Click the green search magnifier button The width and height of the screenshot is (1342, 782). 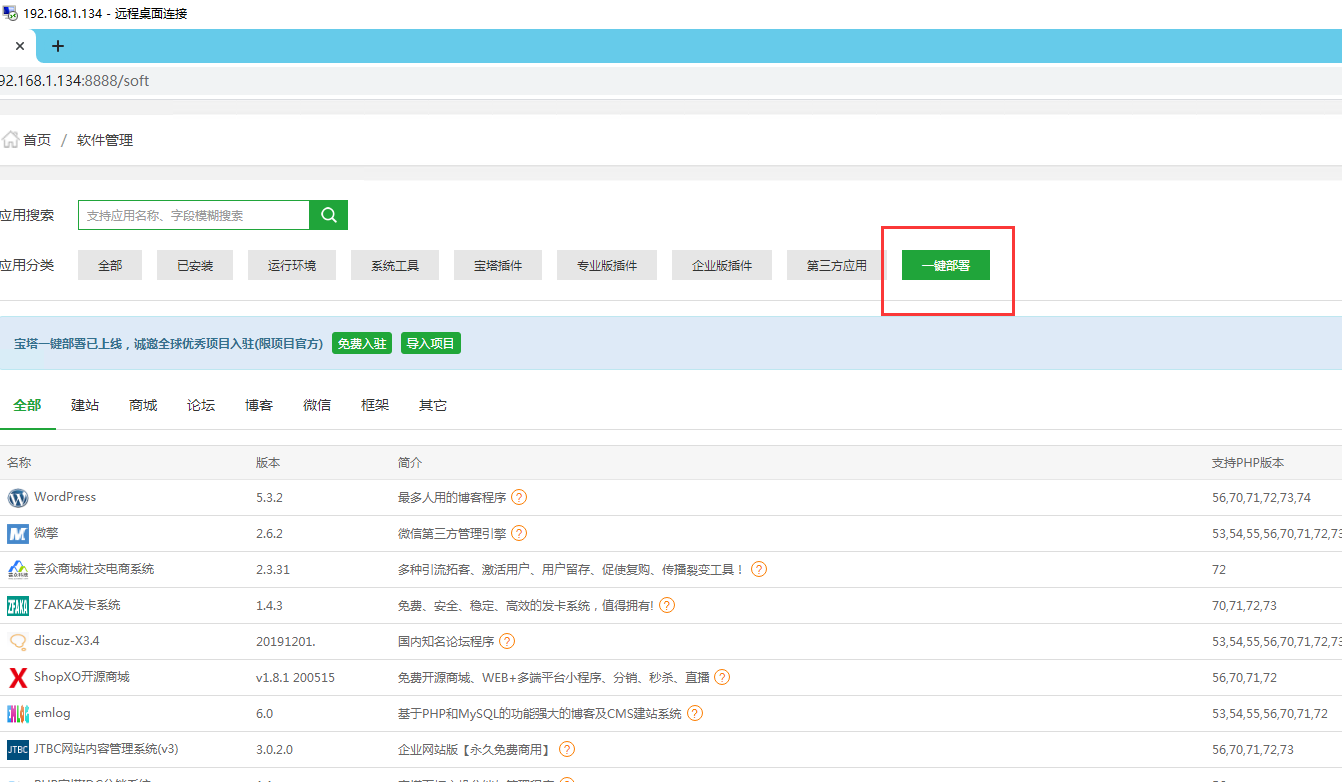coord(329,215)
